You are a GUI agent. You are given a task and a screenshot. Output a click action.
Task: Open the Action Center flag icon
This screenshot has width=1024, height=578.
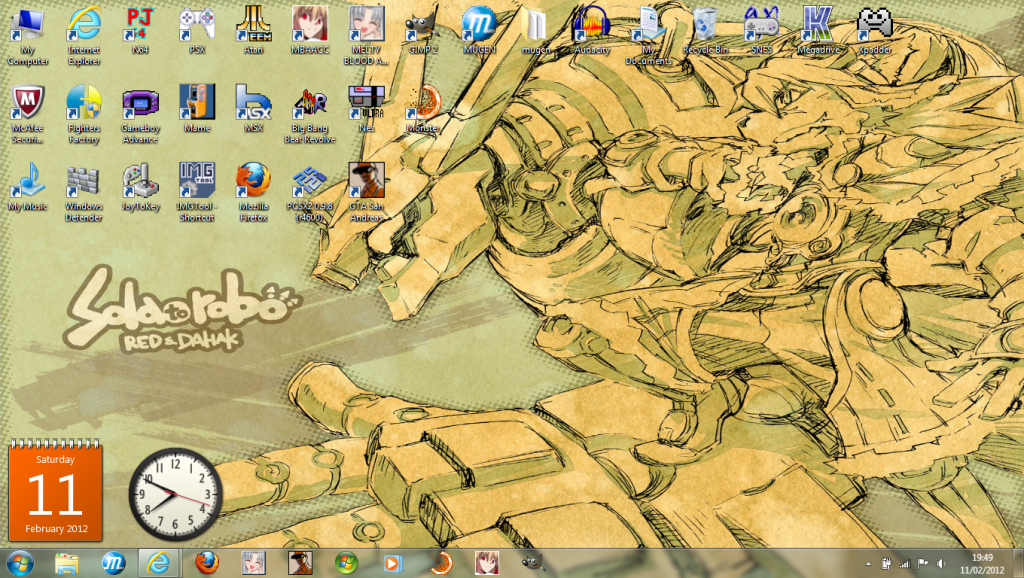click(x=923, y=564)
